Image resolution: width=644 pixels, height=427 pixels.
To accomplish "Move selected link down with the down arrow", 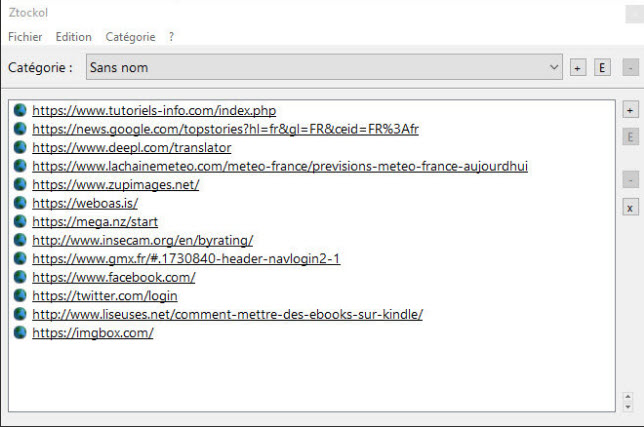I will [x=627, y=407].
